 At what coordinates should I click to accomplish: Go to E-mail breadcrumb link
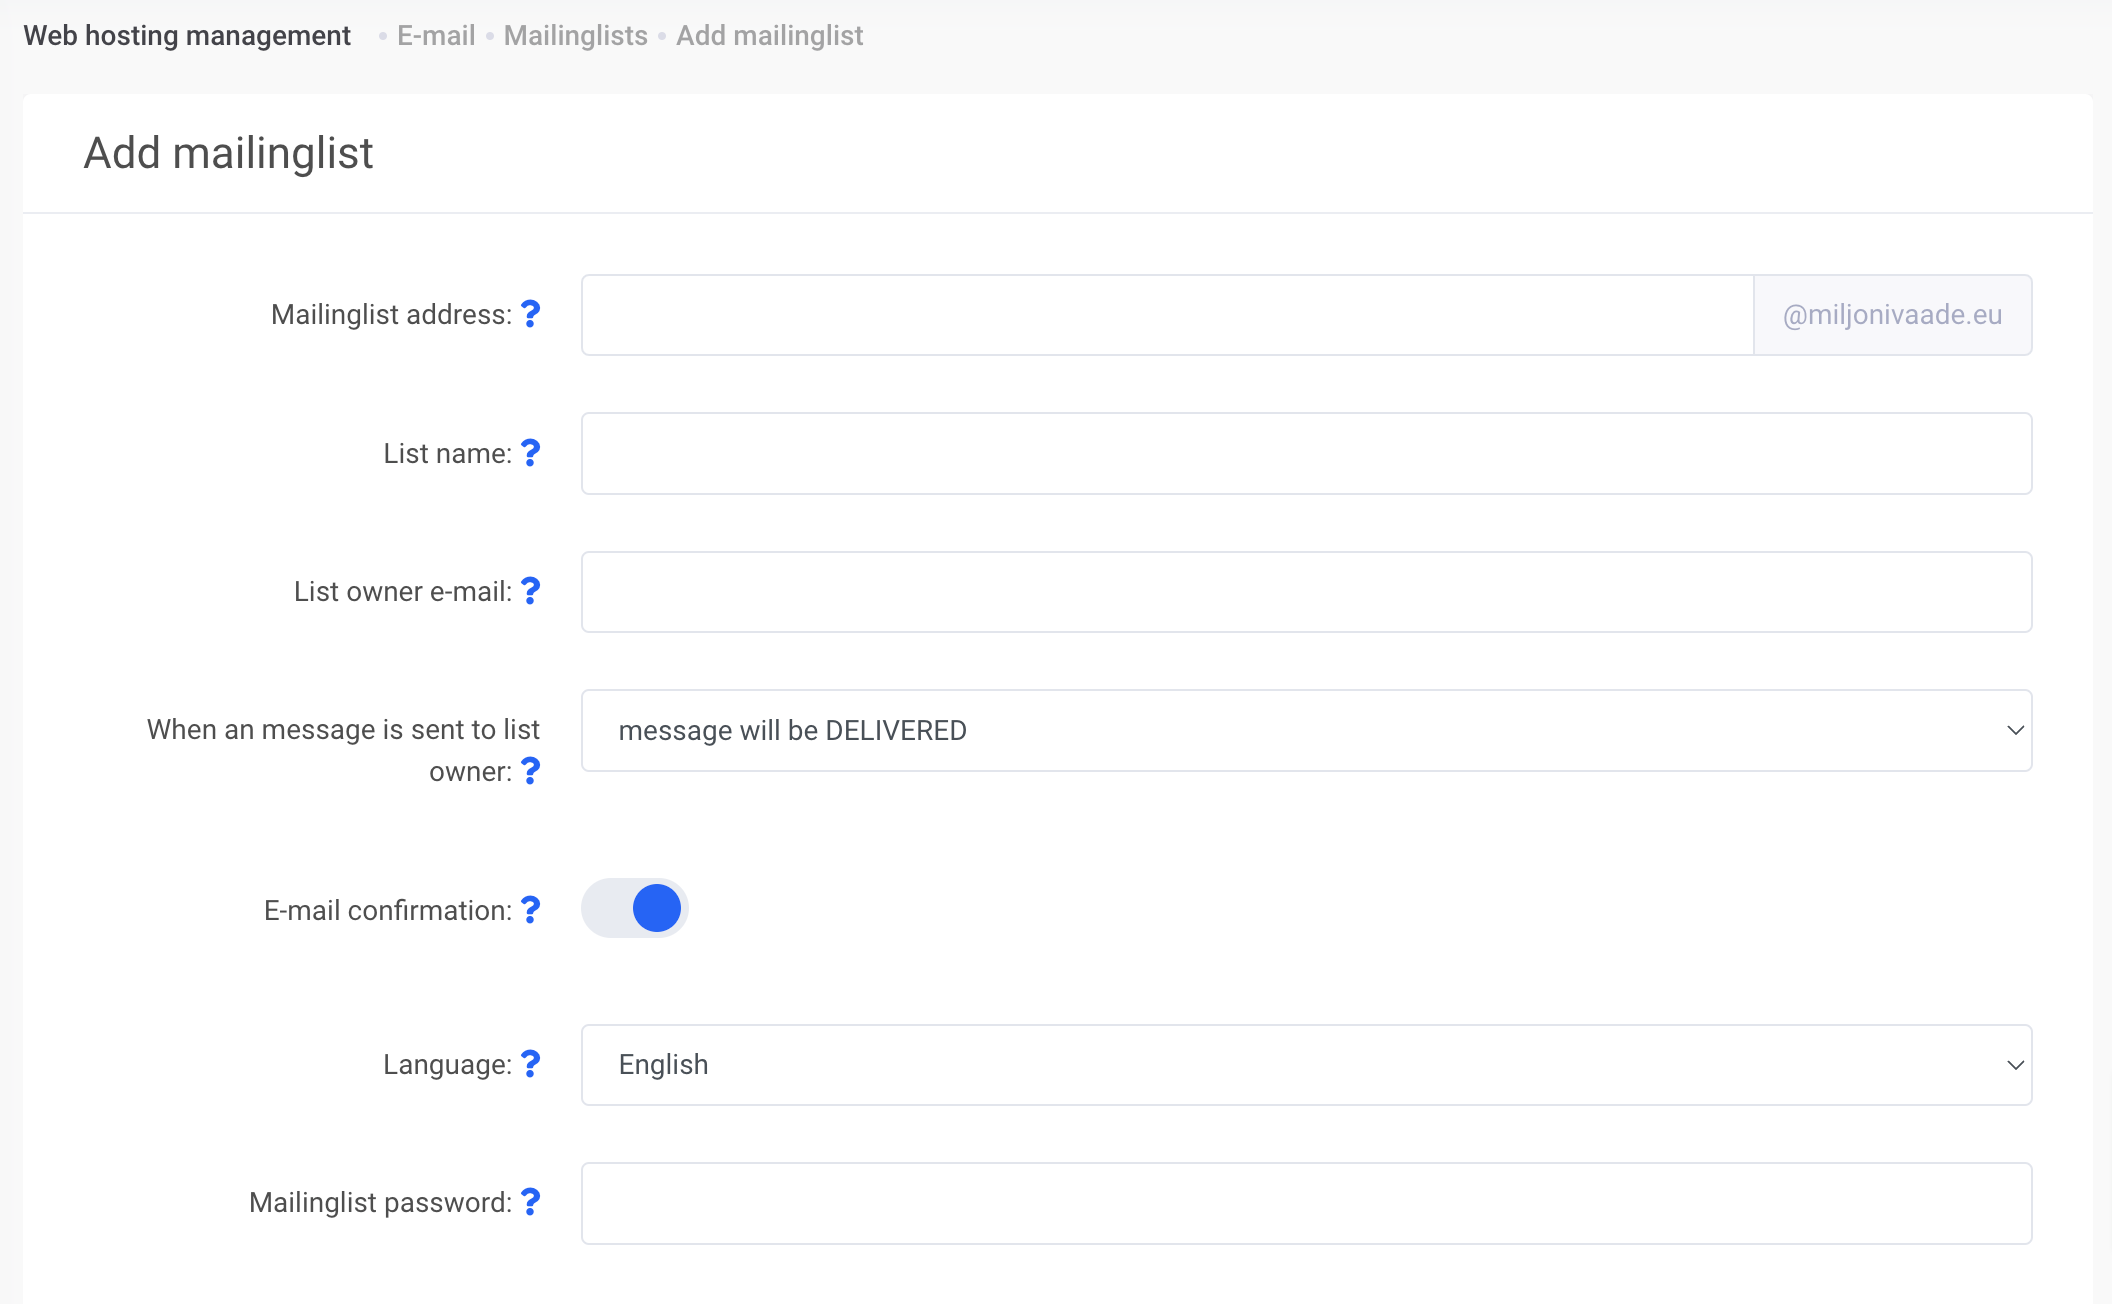(436, 36)
